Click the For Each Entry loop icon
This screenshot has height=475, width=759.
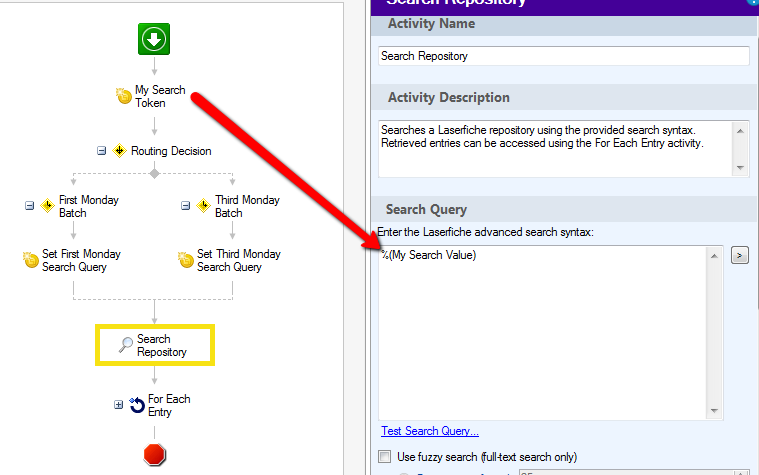tap(137, 405)
